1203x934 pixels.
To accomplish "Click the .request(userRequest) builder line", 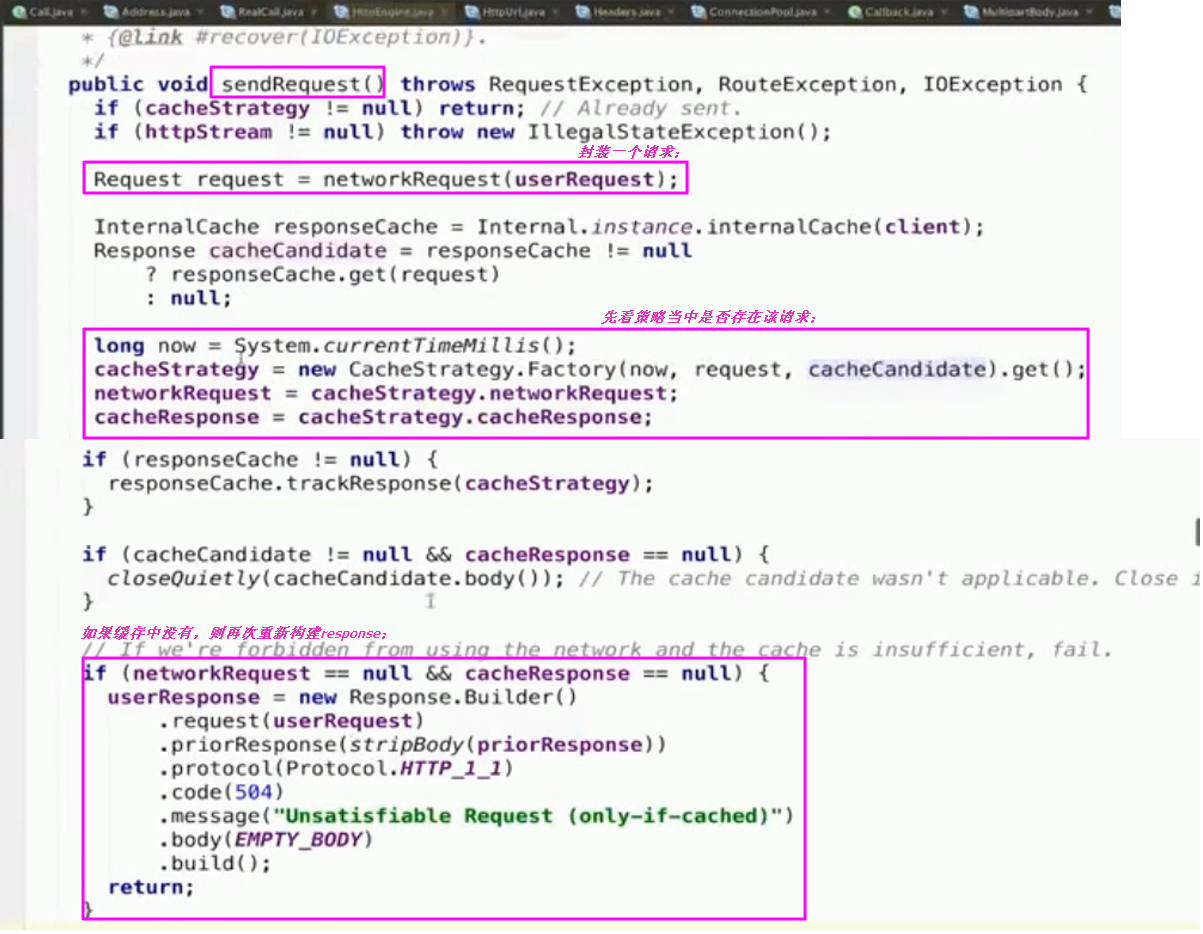I will click(292, 722).
